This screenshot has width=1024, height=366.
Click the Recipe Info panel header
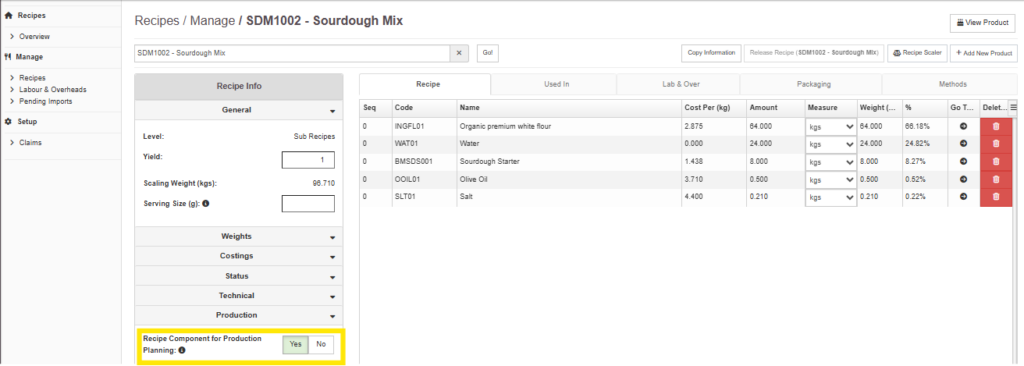[238, 86]
